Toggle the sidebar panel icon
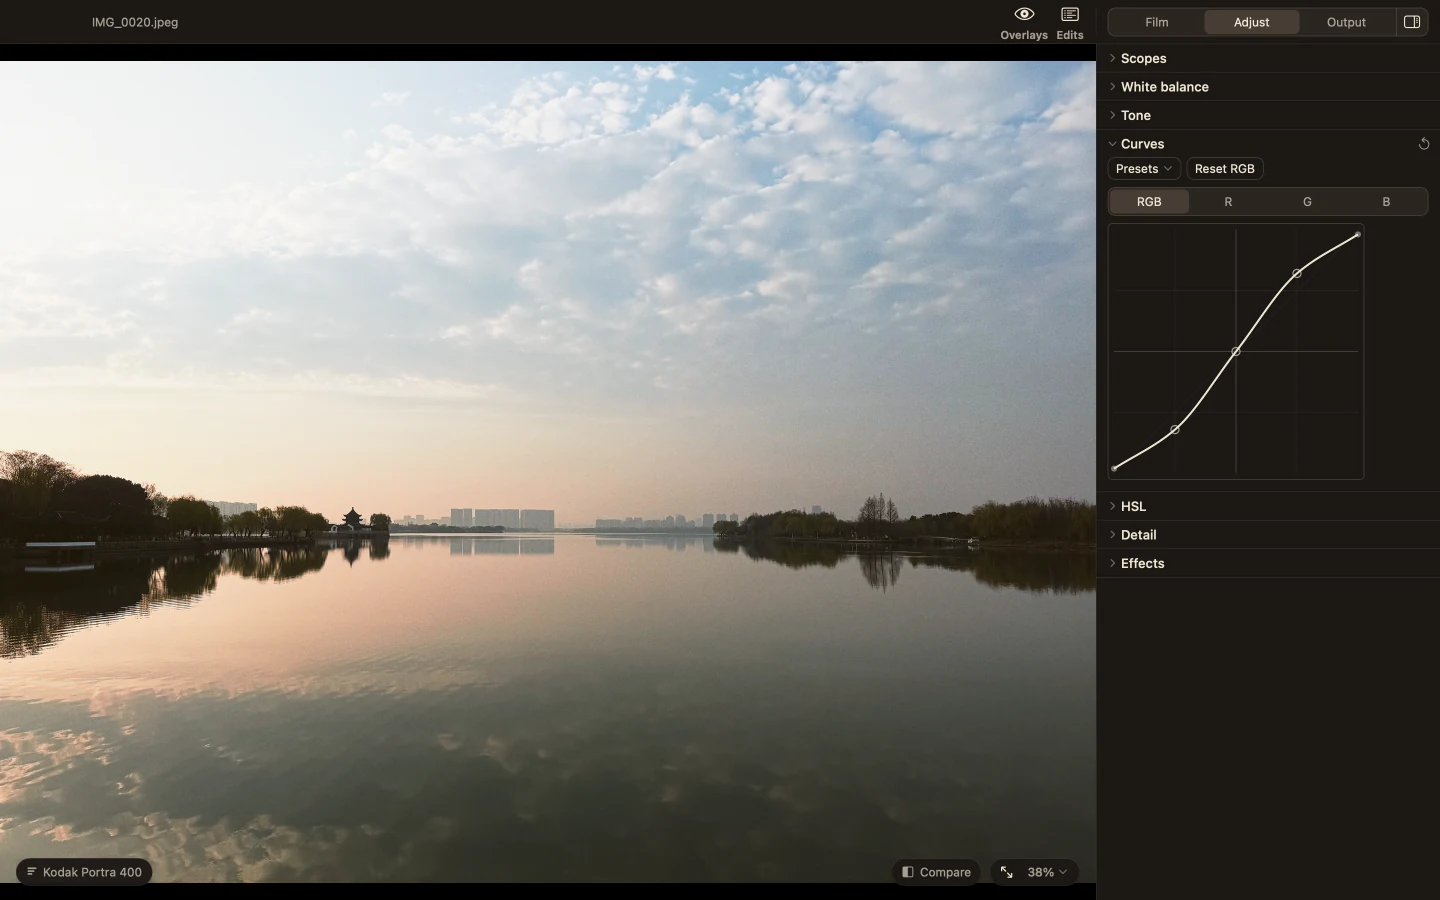 1412,22
